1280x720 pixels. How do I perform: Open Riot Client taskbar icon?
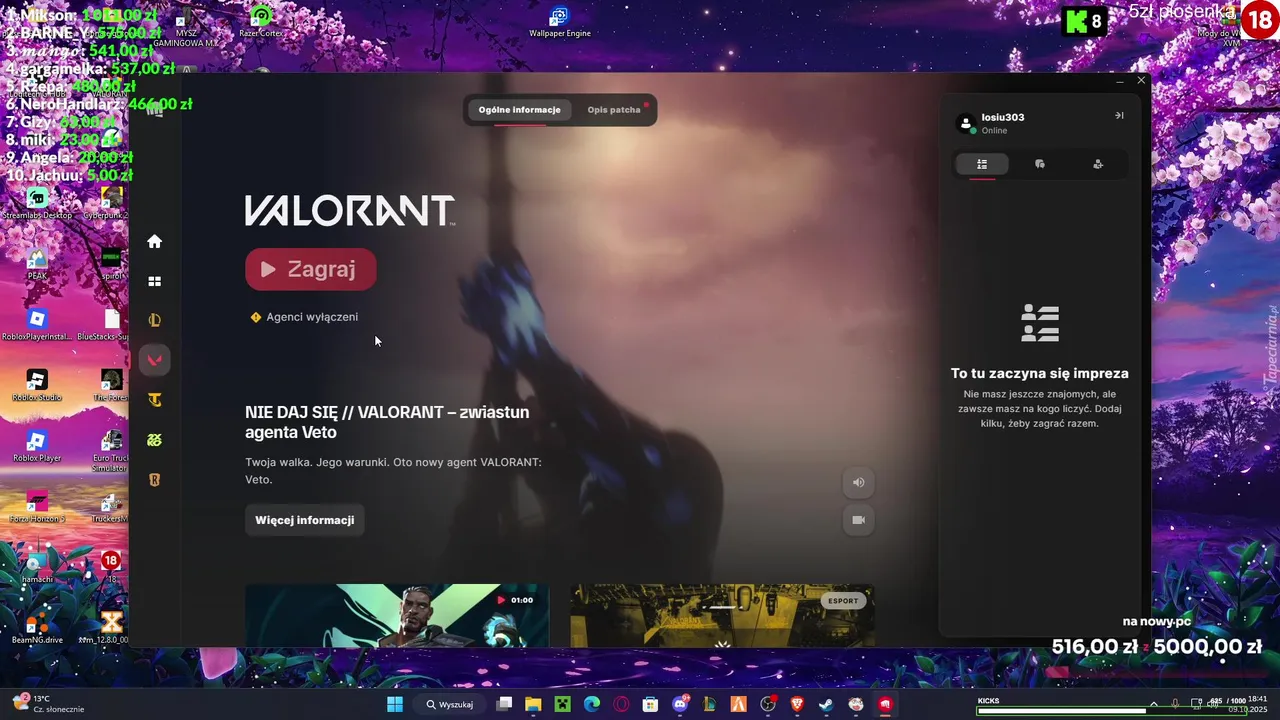pos(885,704)
